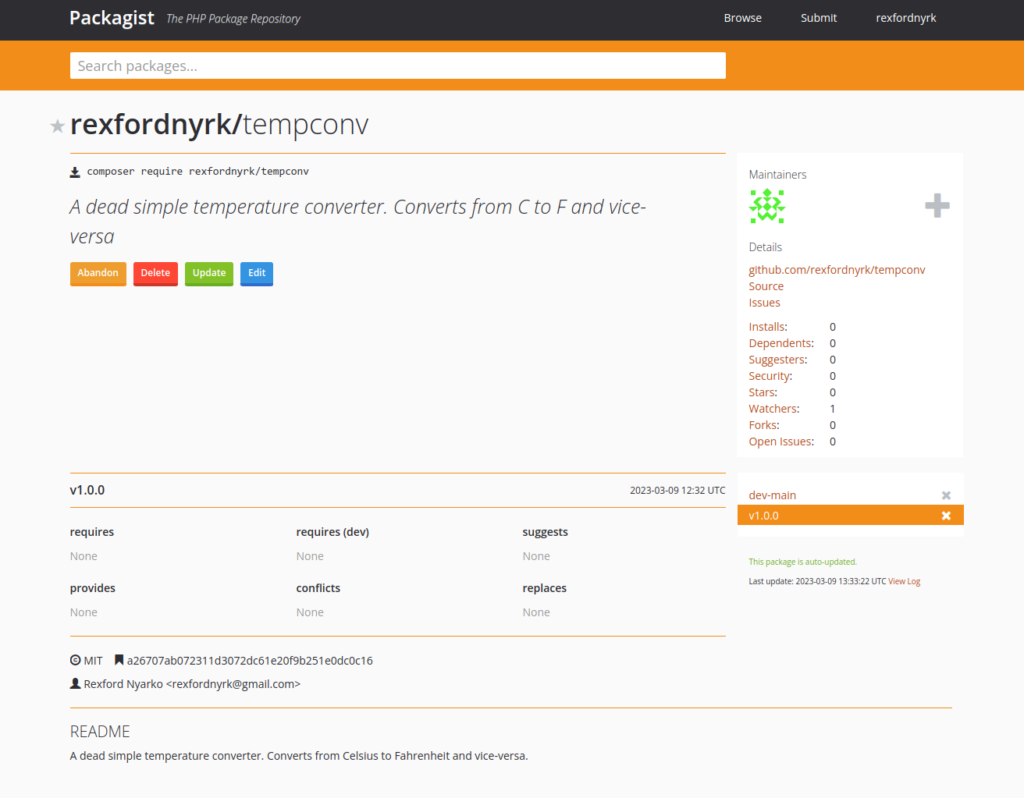Screen dimensions: 1024x798
Task: Click the Abandon button
Action: click(98, 274)
